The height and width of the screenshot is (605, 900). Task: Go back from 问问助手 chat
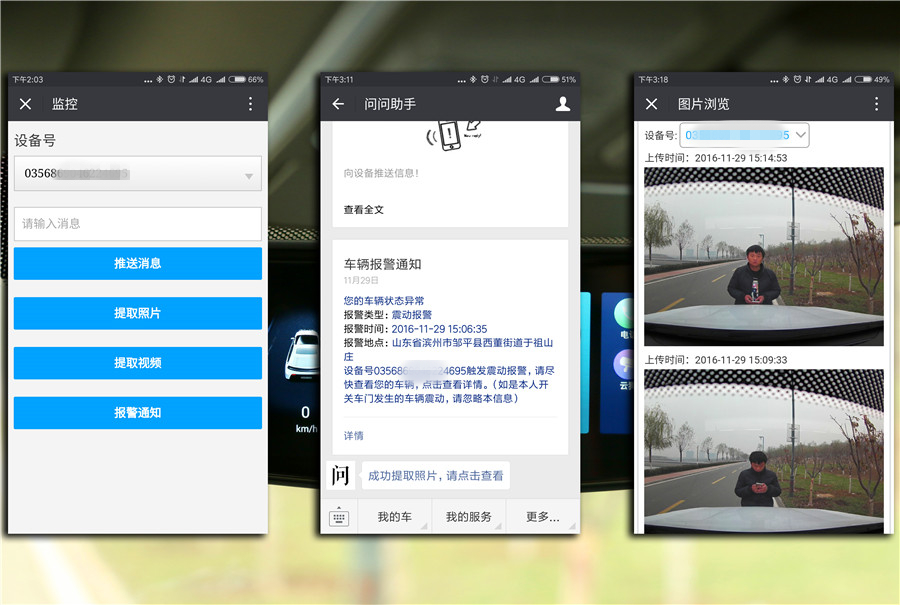point(338,104)
